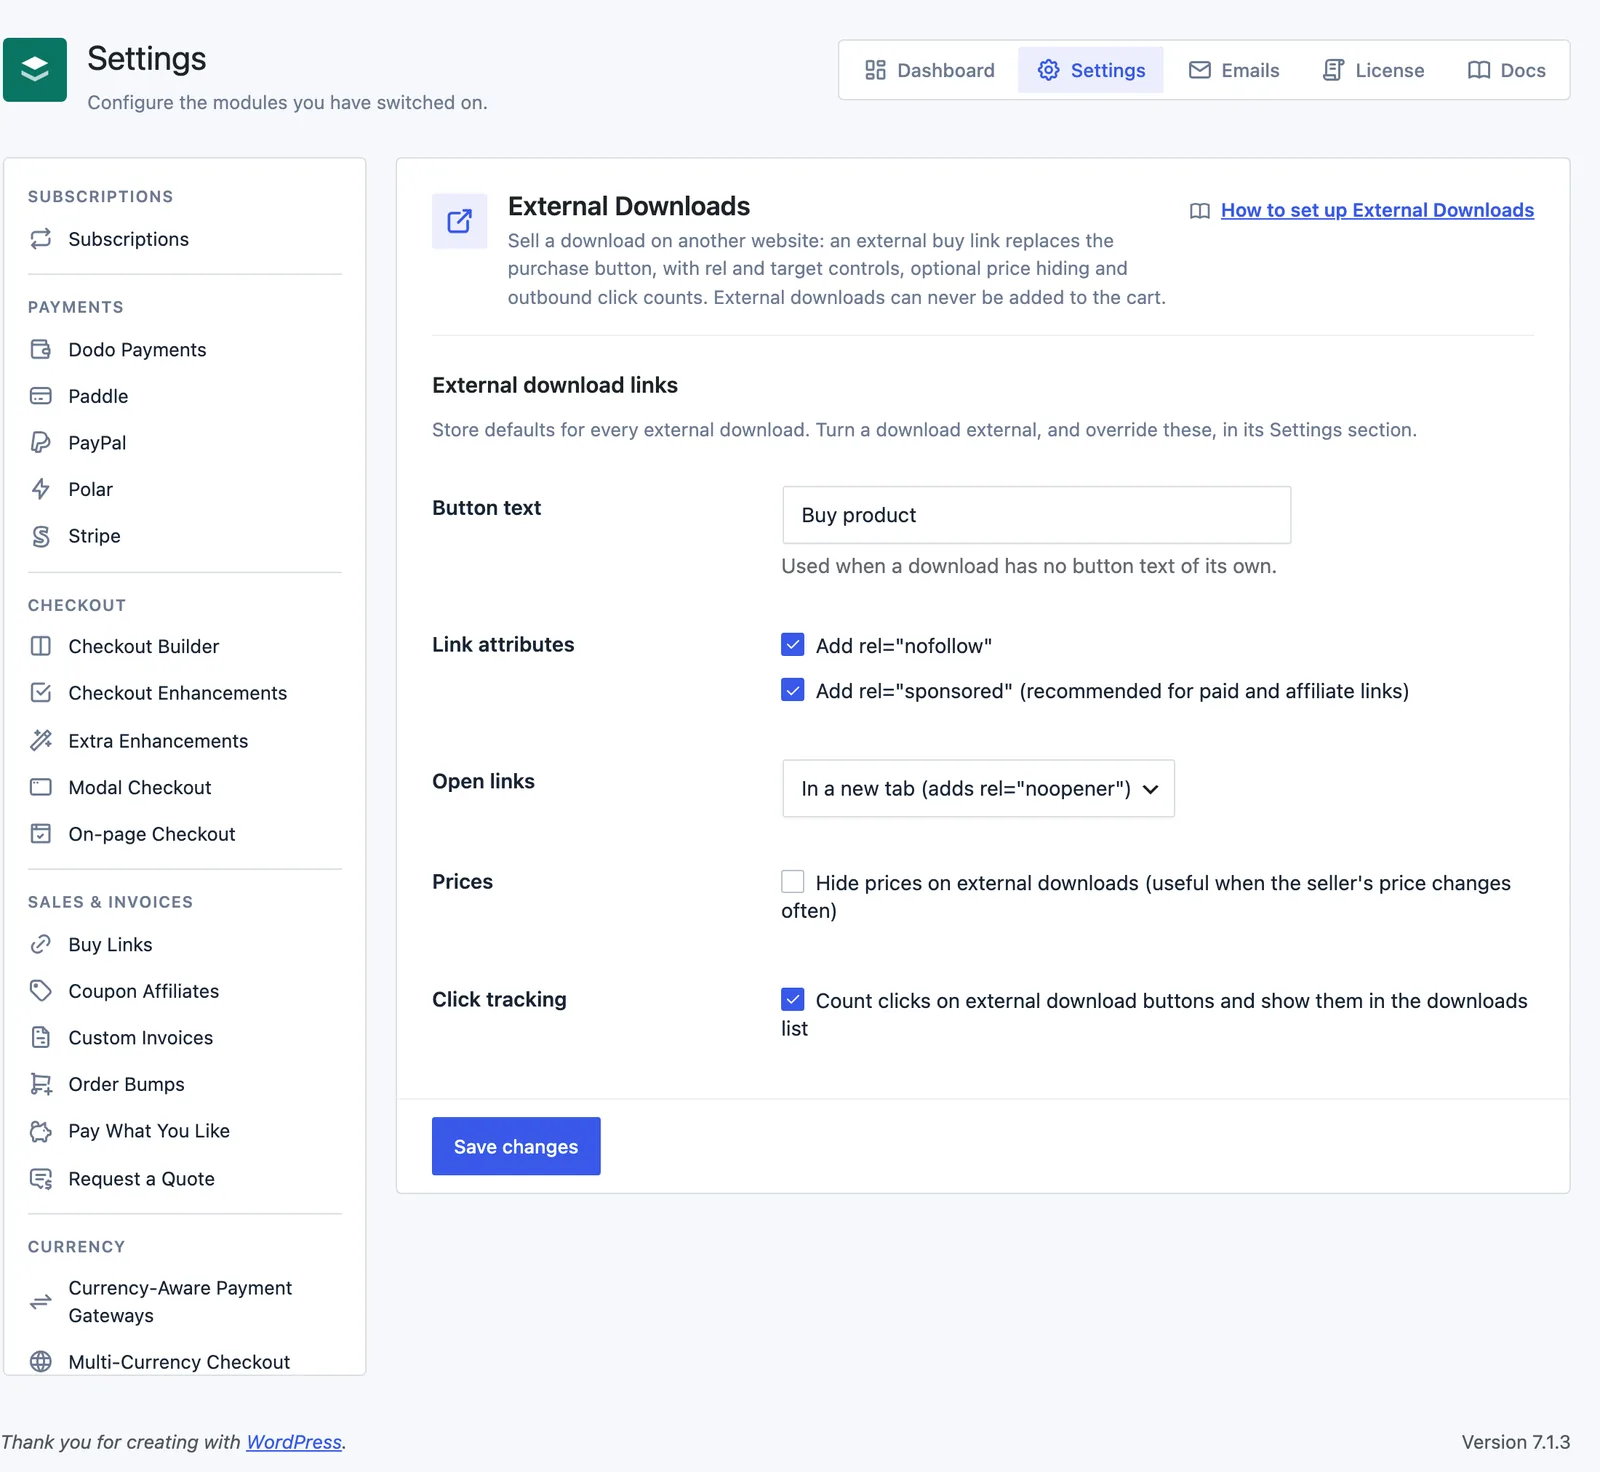
Task: Click the Polar lightning bolt icon
Action: pos(41,489)
